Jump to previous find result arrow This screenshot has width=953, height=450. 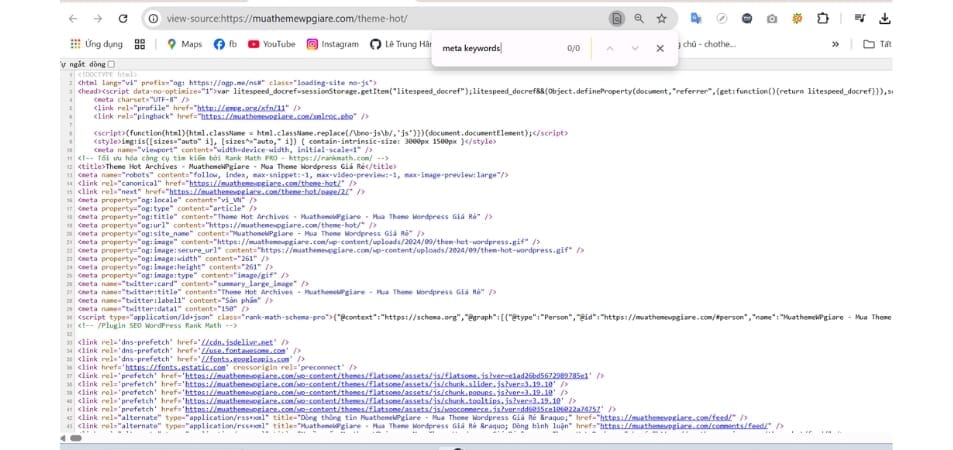point(608,48)
